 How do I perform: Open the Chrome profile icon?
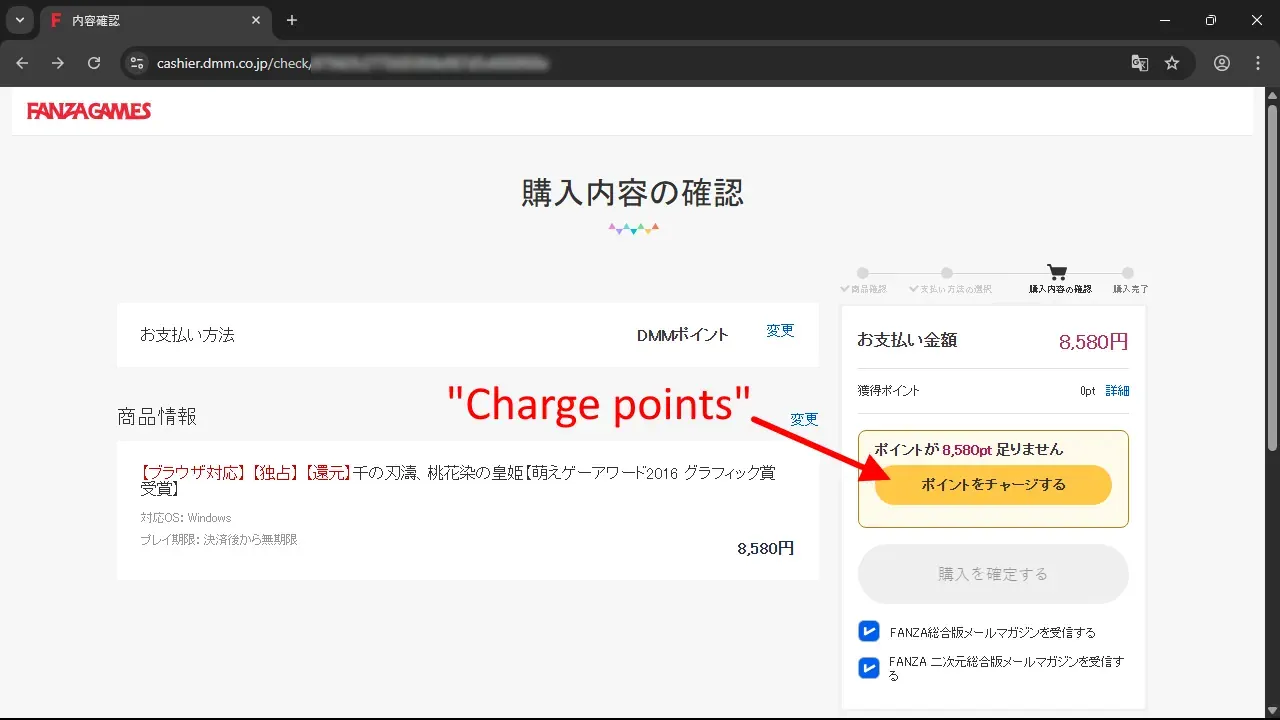pyautogui.click(x=1222, y=63)
